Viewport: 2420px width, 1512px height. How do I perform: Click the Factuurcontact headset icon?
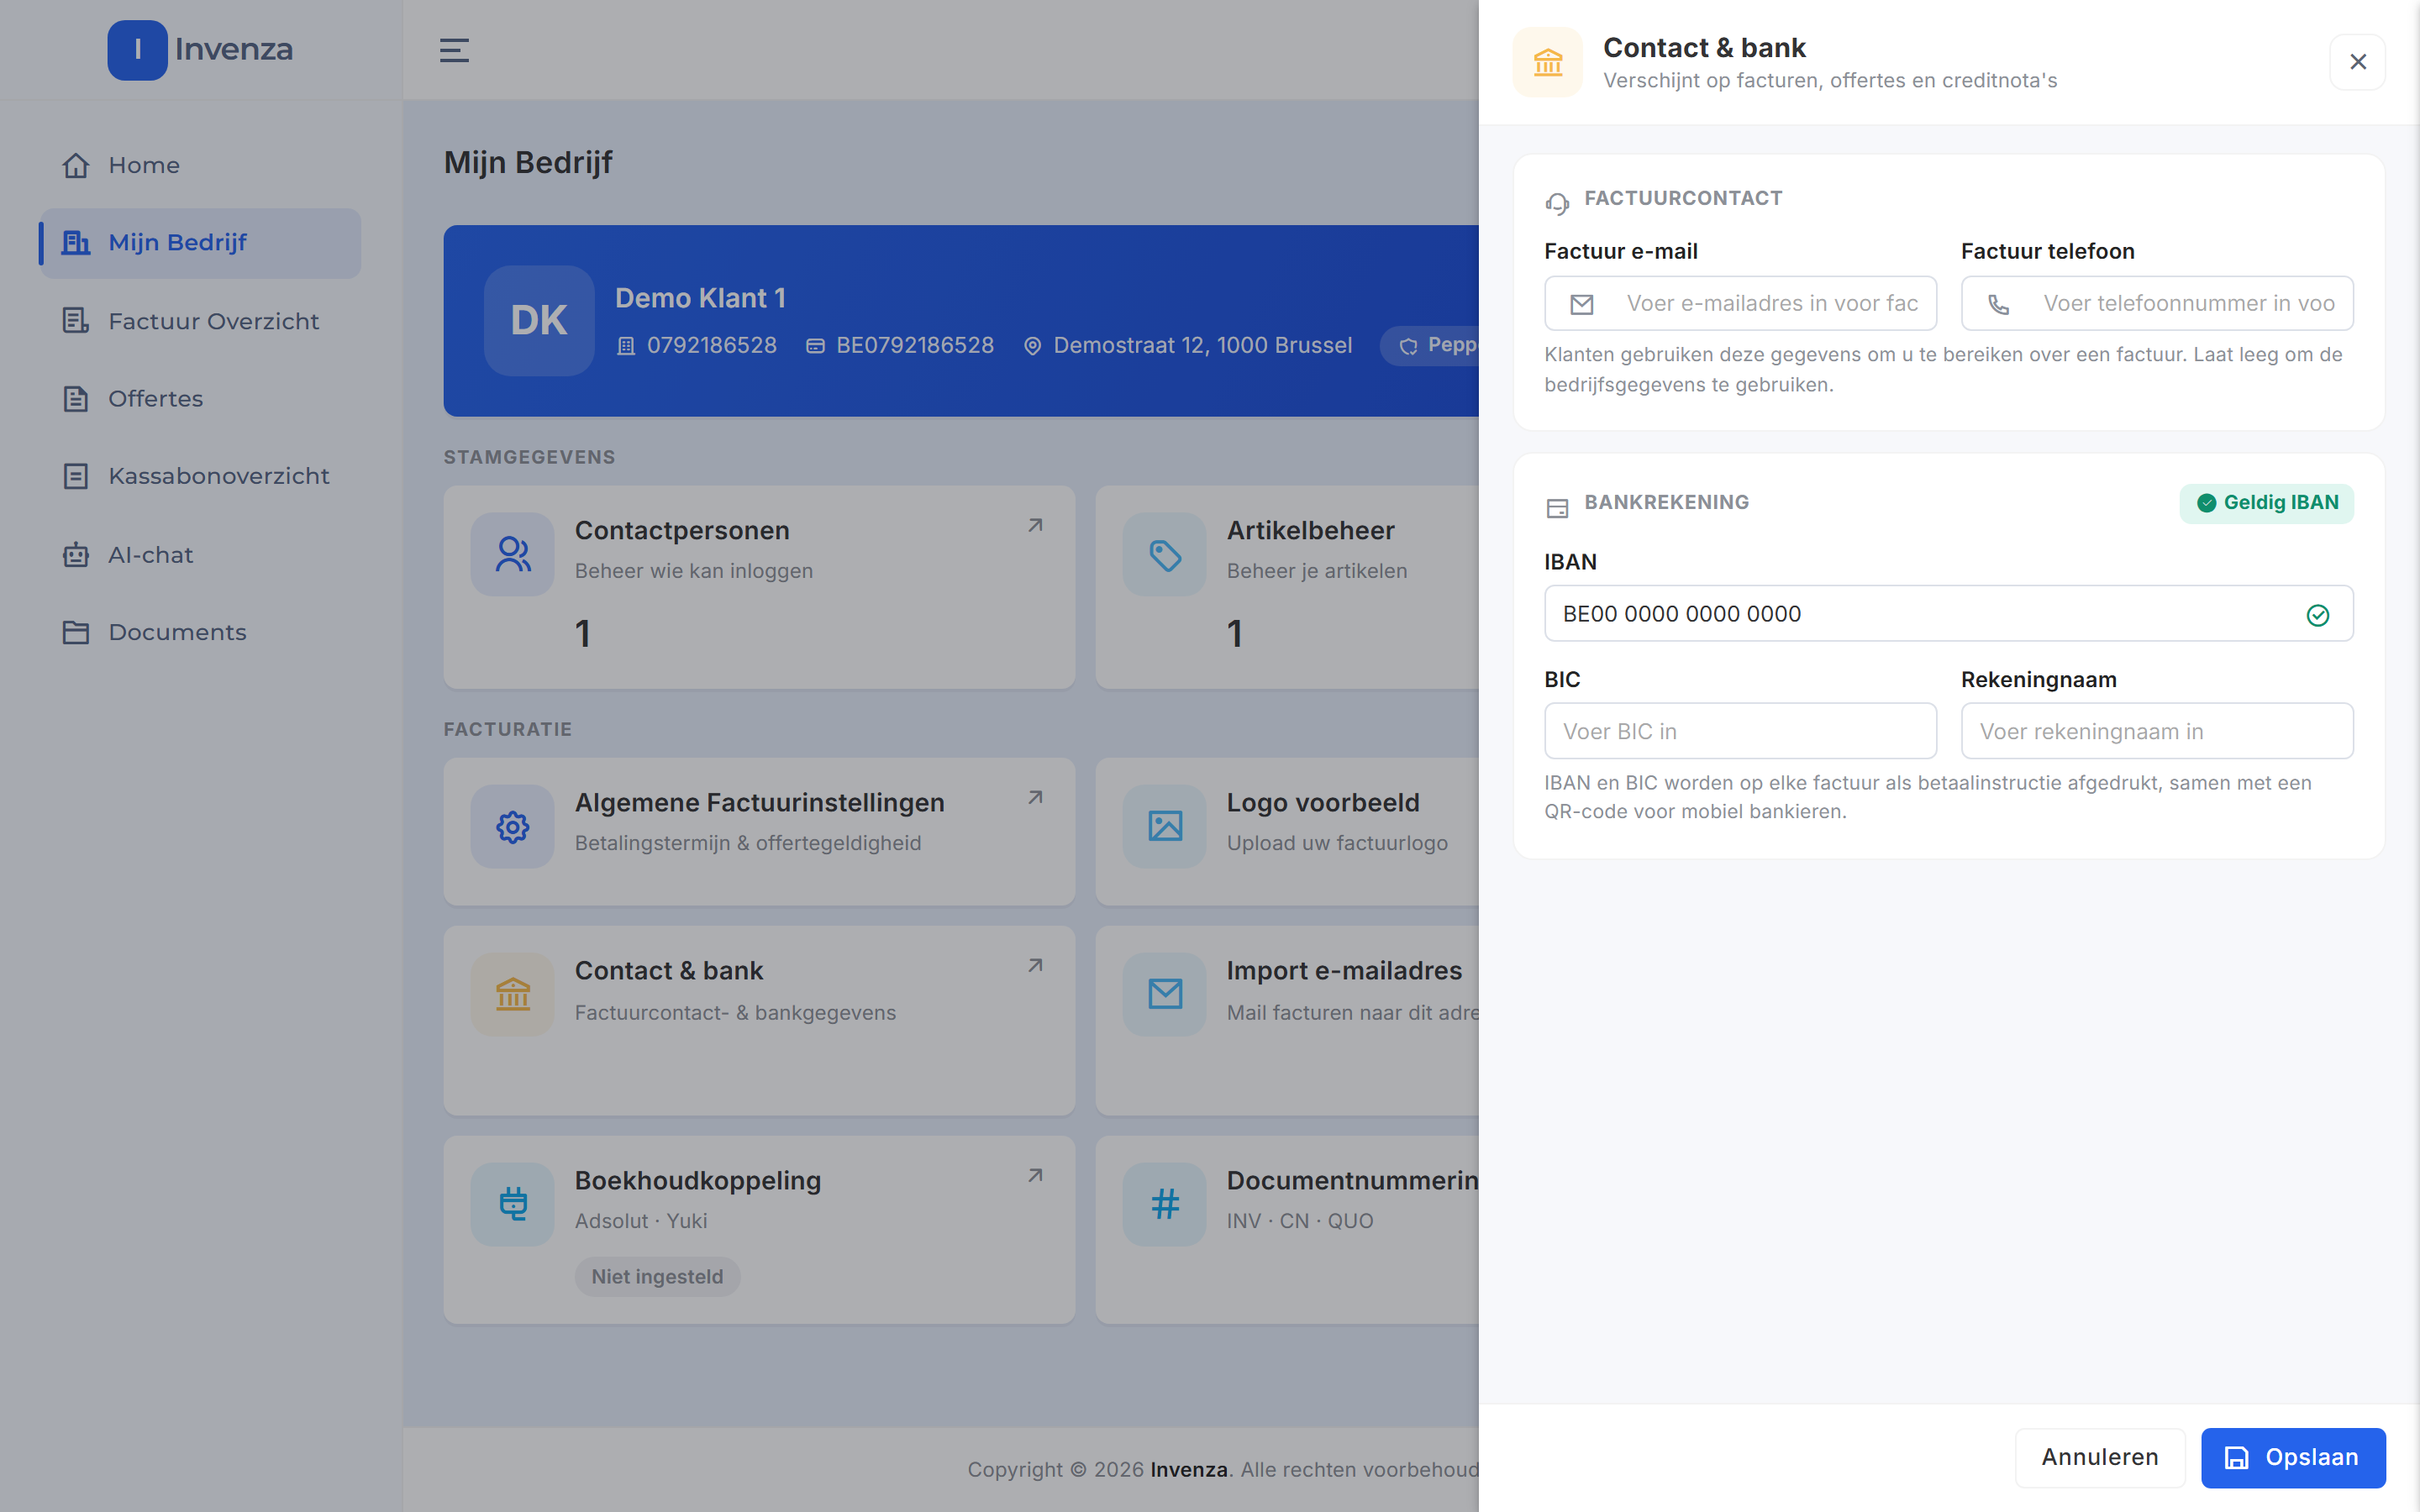1557,203
